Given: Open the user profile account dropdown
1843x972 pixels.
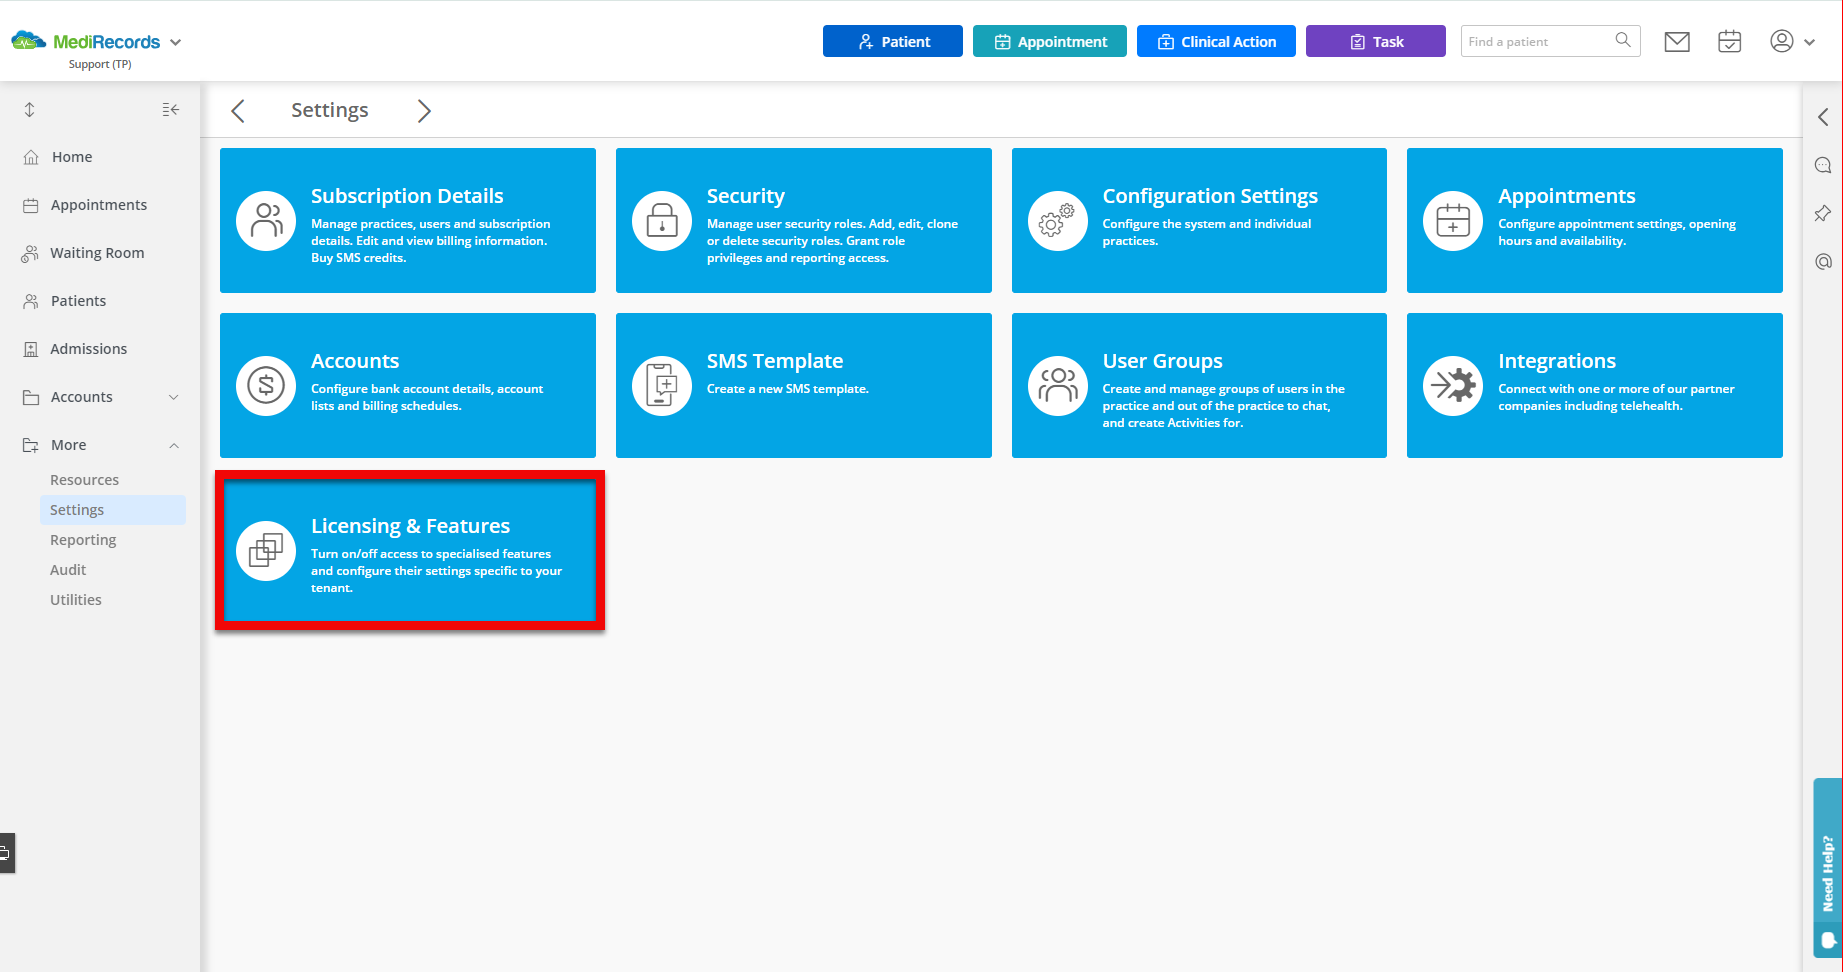Looking at the screenshot, I should 1792,42.
